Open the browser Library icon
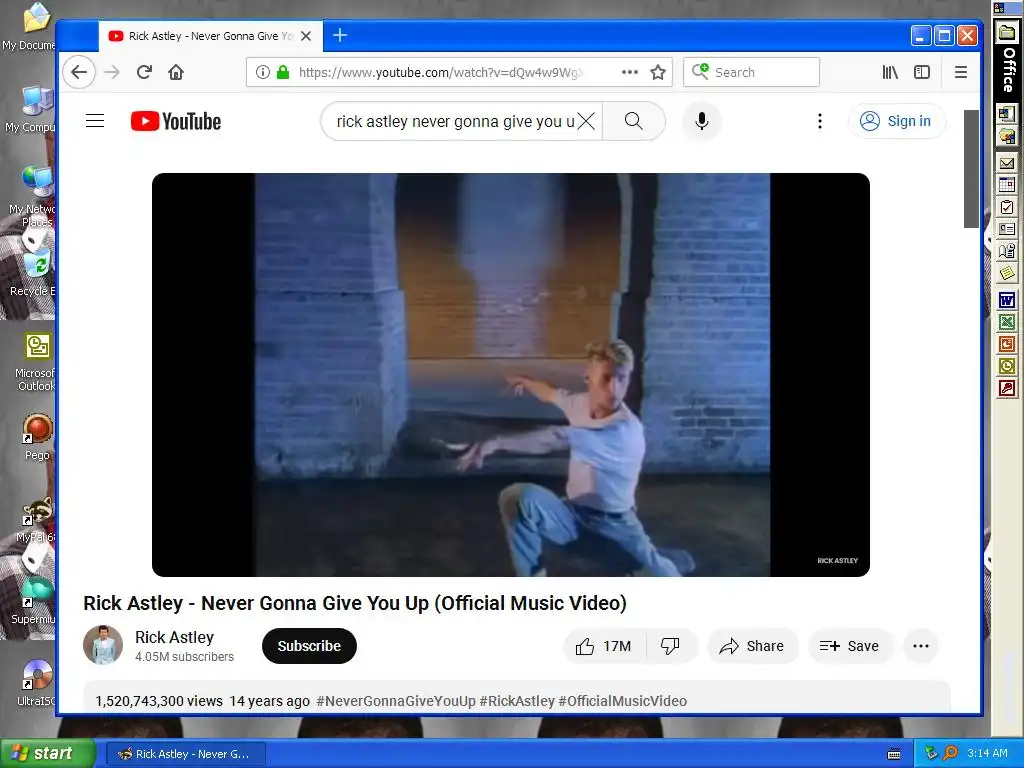Viewport: 1024px width, 768px height. [890, 72]
